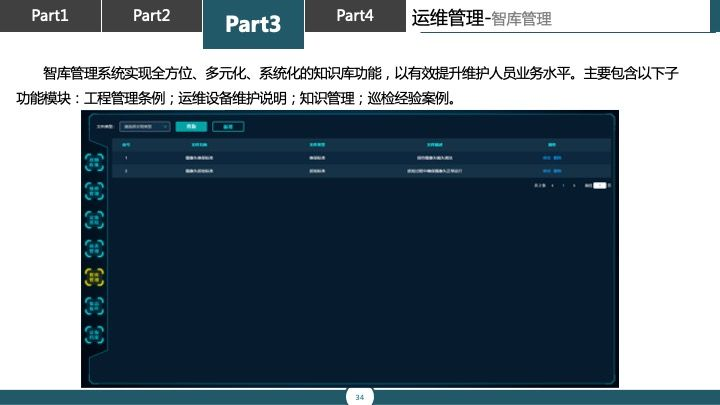This screenshot has width=720, height=405.
Task: Open the sidebar icon just below the yellow one
Action: click(x=95, y=306)
